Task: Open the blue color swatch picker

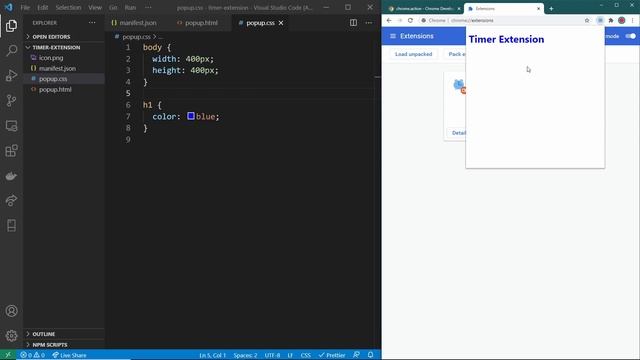Action: click(x=191, y=116)
